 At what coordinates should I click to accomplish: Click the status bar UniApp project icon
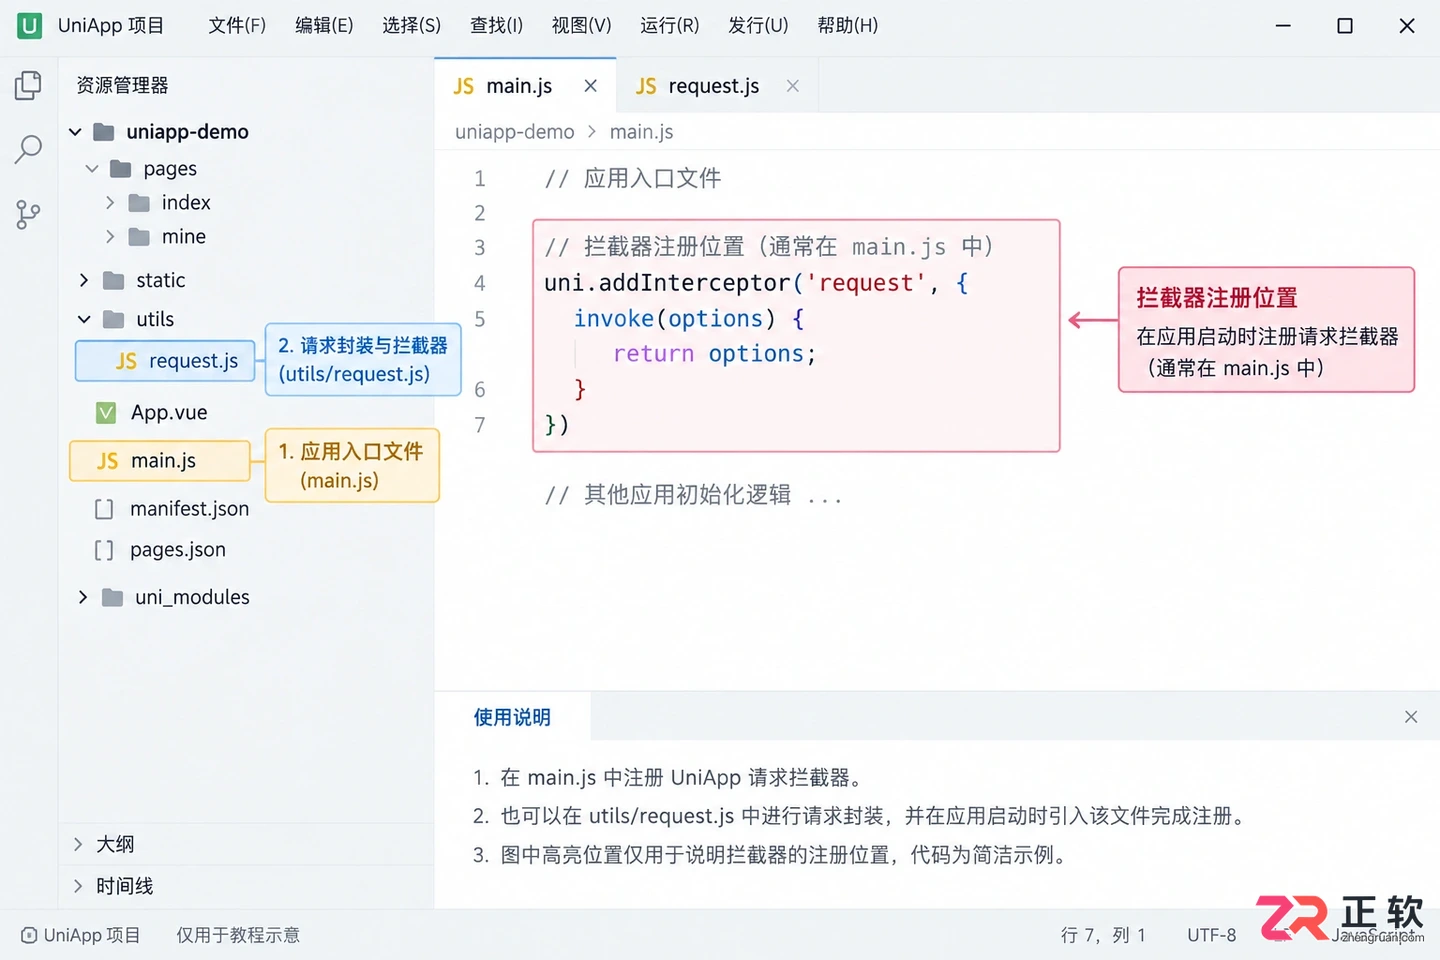click(29, 936)
